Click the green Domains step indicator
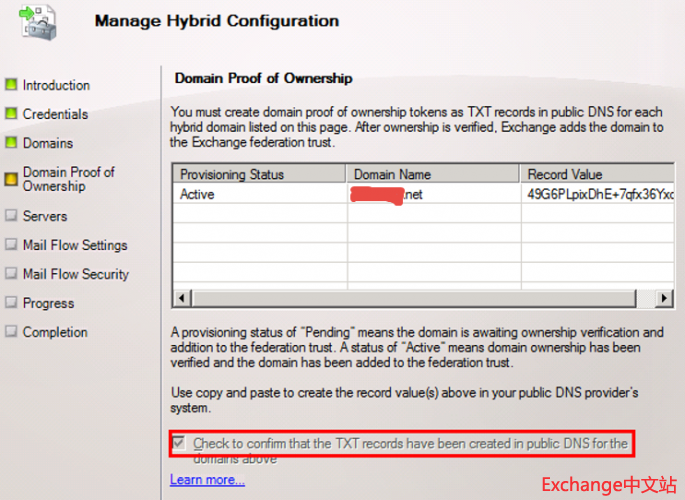685x500 pixels. point(12,144)
